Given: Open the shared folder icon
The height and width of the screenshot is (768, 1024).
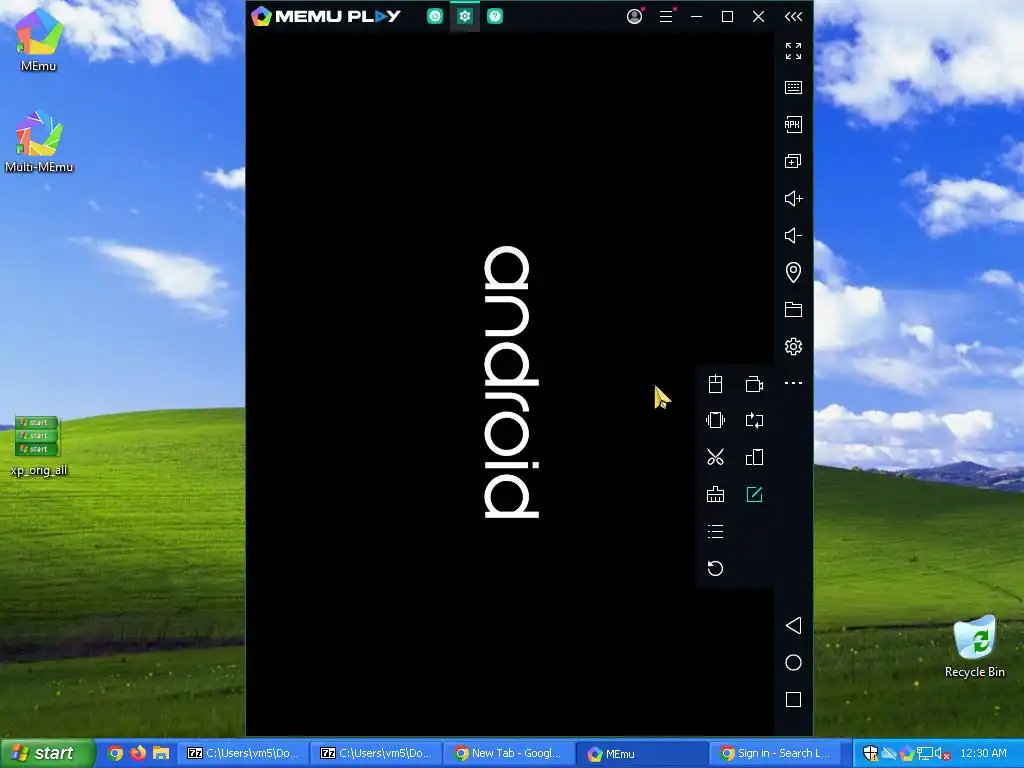Looking at the screenshot, I should 793,310.
